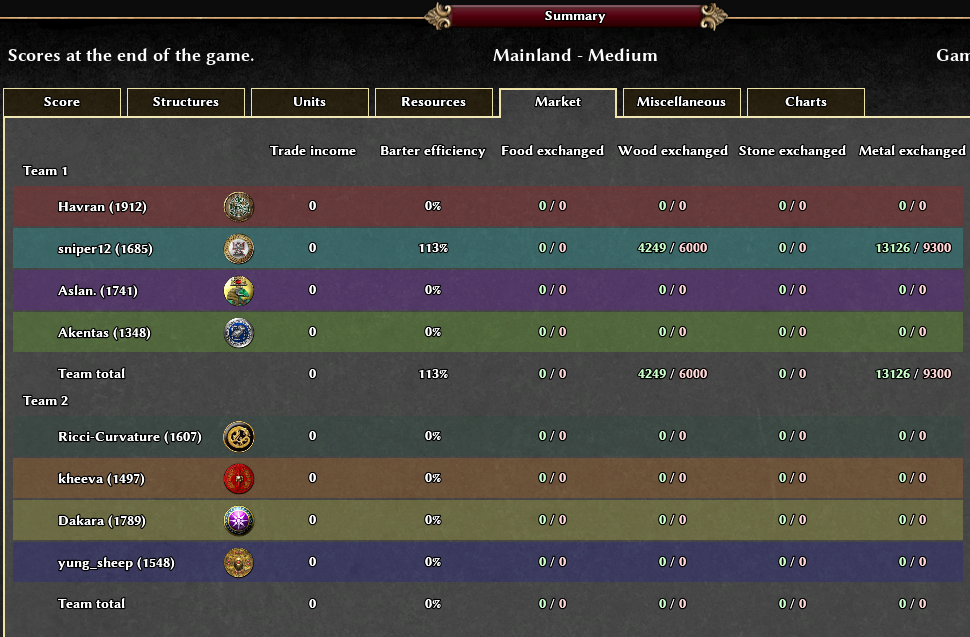Click the Barter efficiency column header
970x637 pixels.
432,151
